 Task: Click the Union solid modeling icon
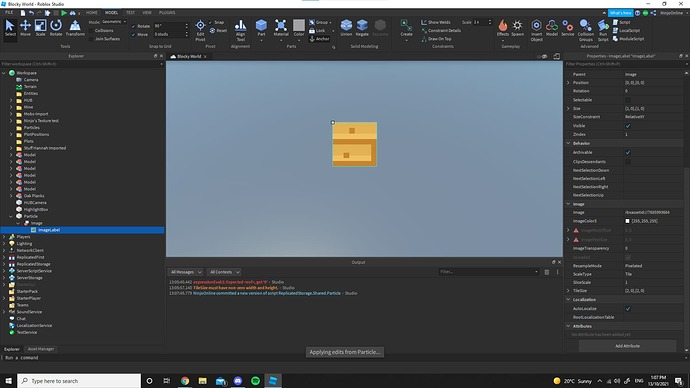click(x=346, y=28)
